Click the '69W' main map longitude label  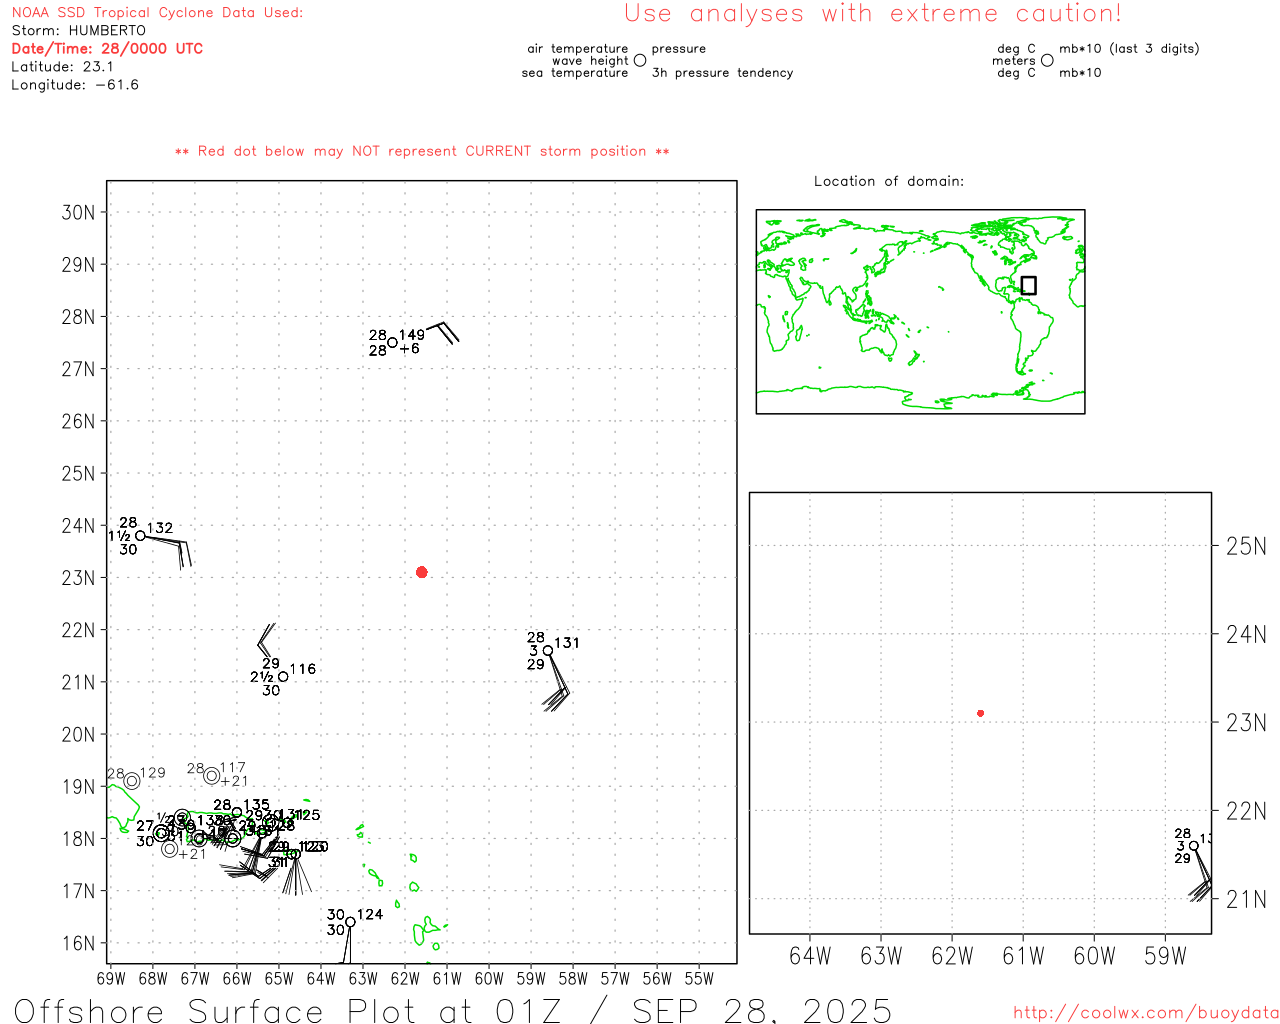pos(111,978)
